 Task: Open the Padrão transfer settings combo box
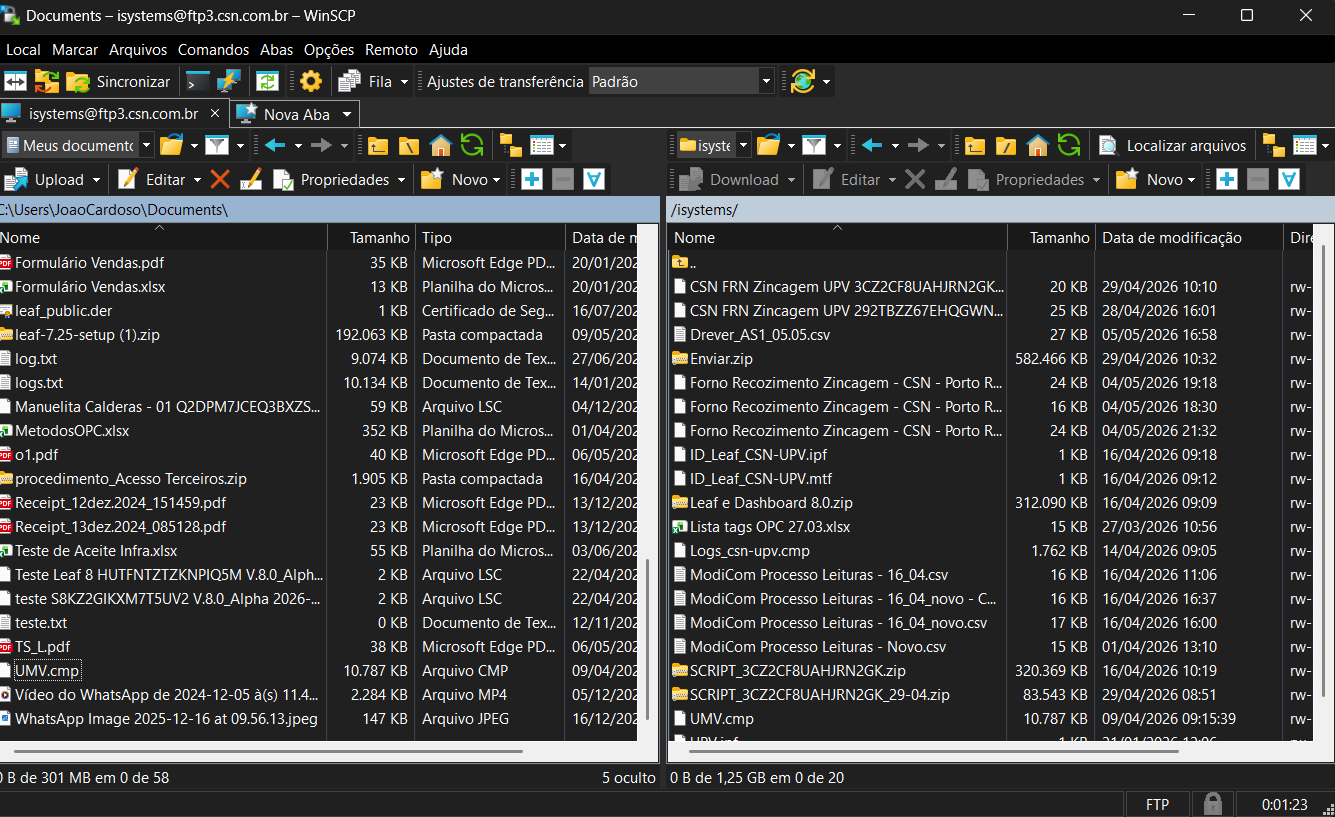(x=682, y=82)
